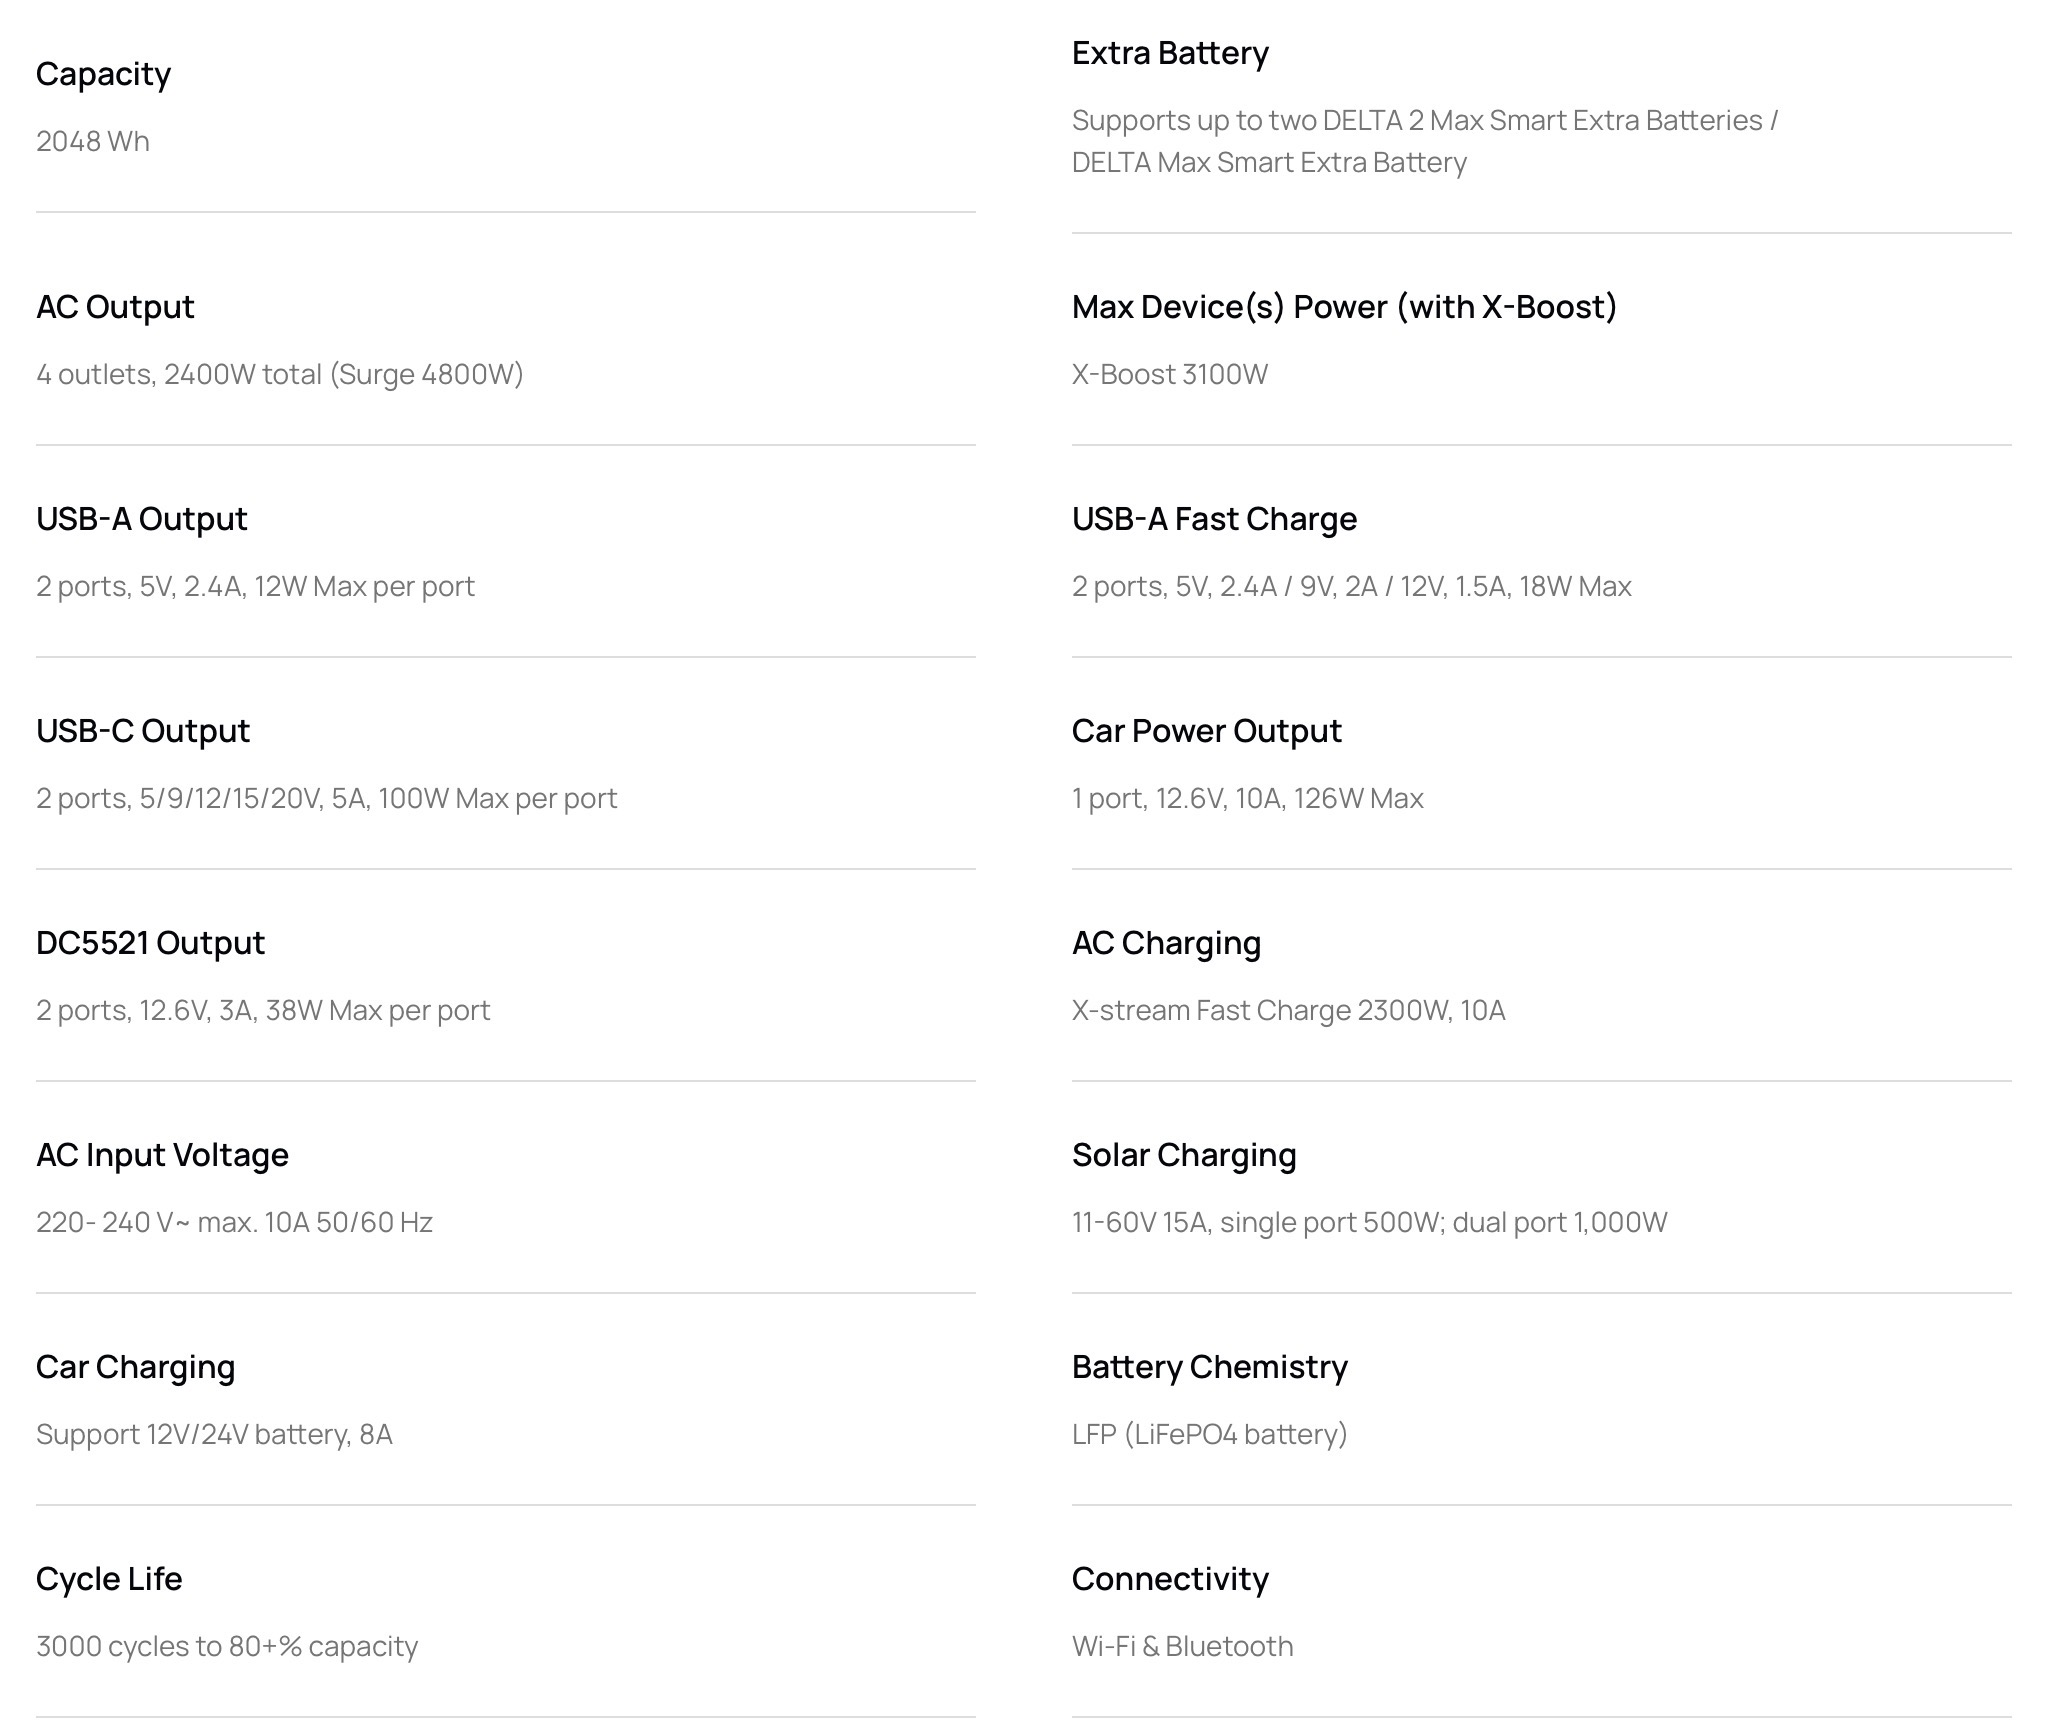Click the Extra Battery heading
2048x1736 pixels.
tap(1170, 53)
